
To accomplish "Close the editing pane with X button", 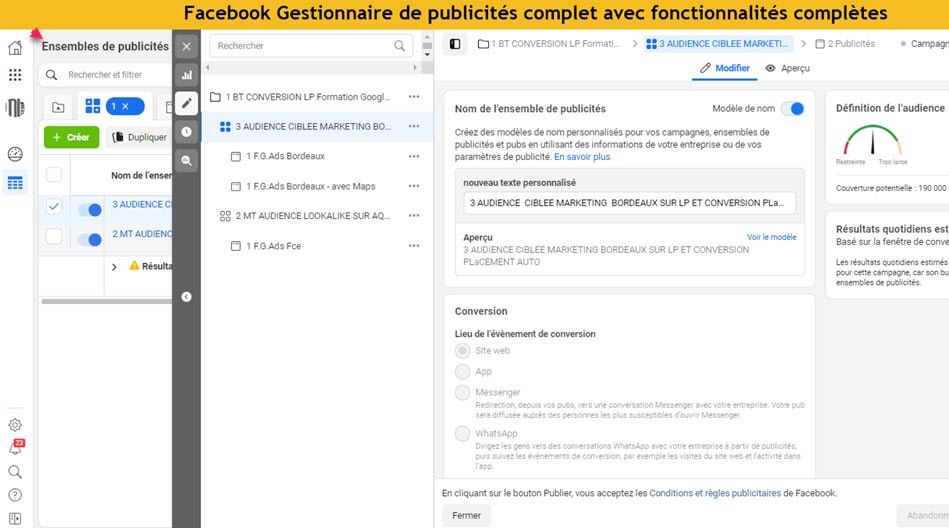I will pos(186,47).
